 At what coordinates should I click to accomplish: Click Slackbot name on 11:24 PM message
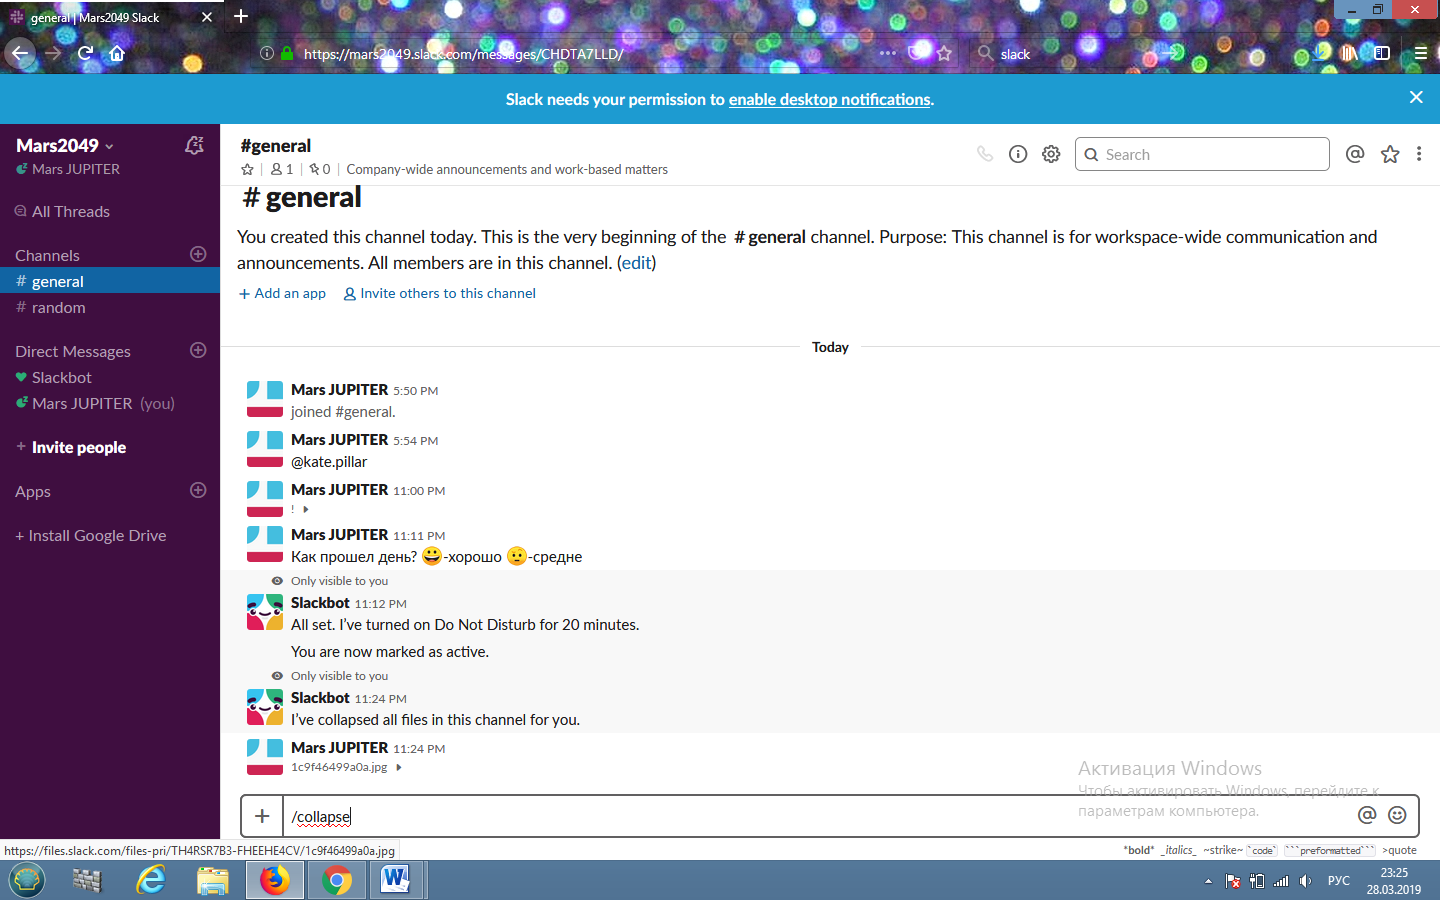tap(320, 698)
